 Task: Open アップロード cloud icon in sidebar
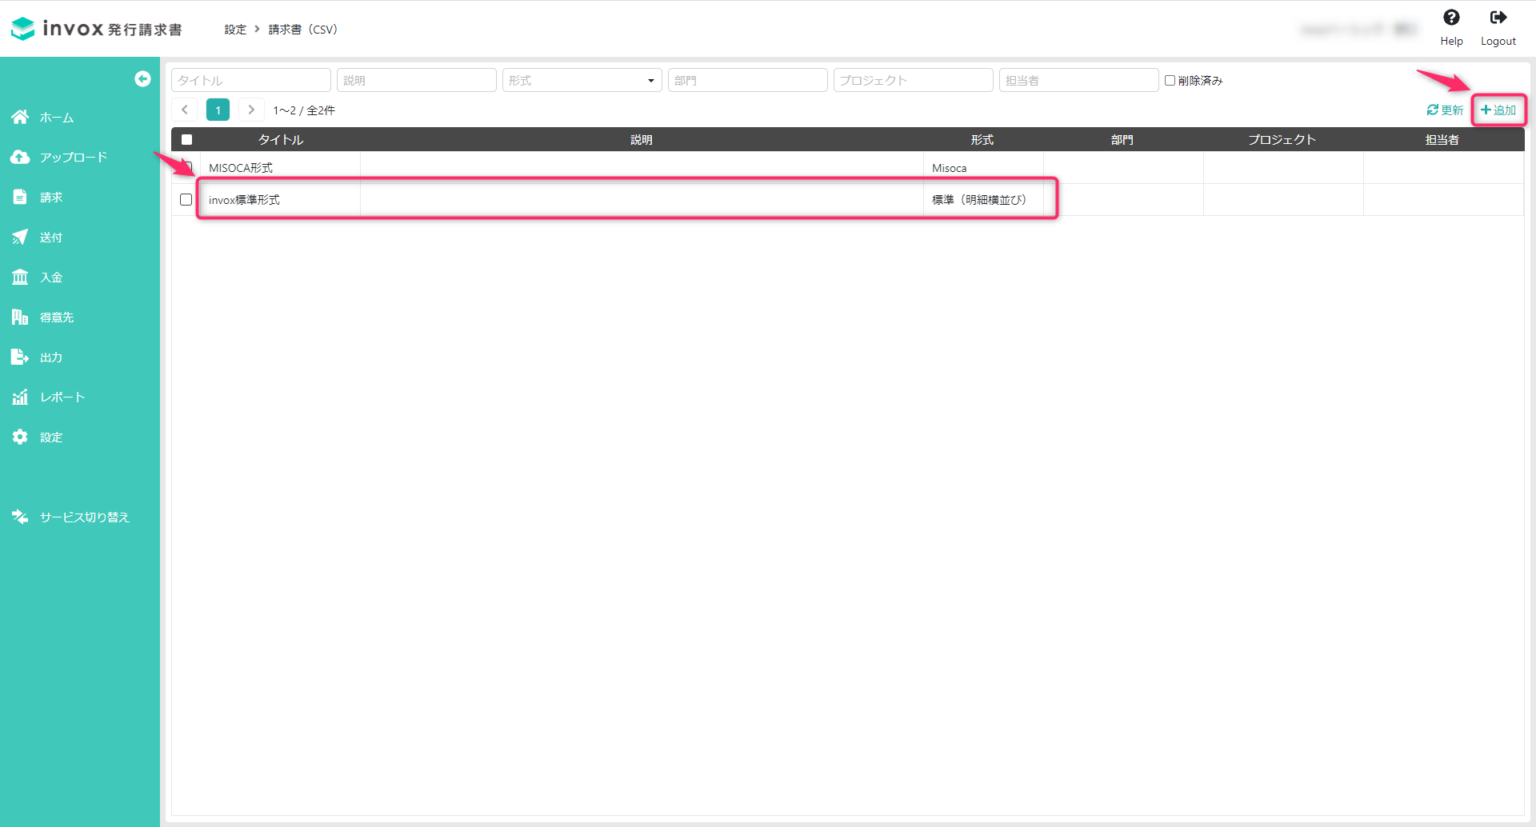point(20,158)
